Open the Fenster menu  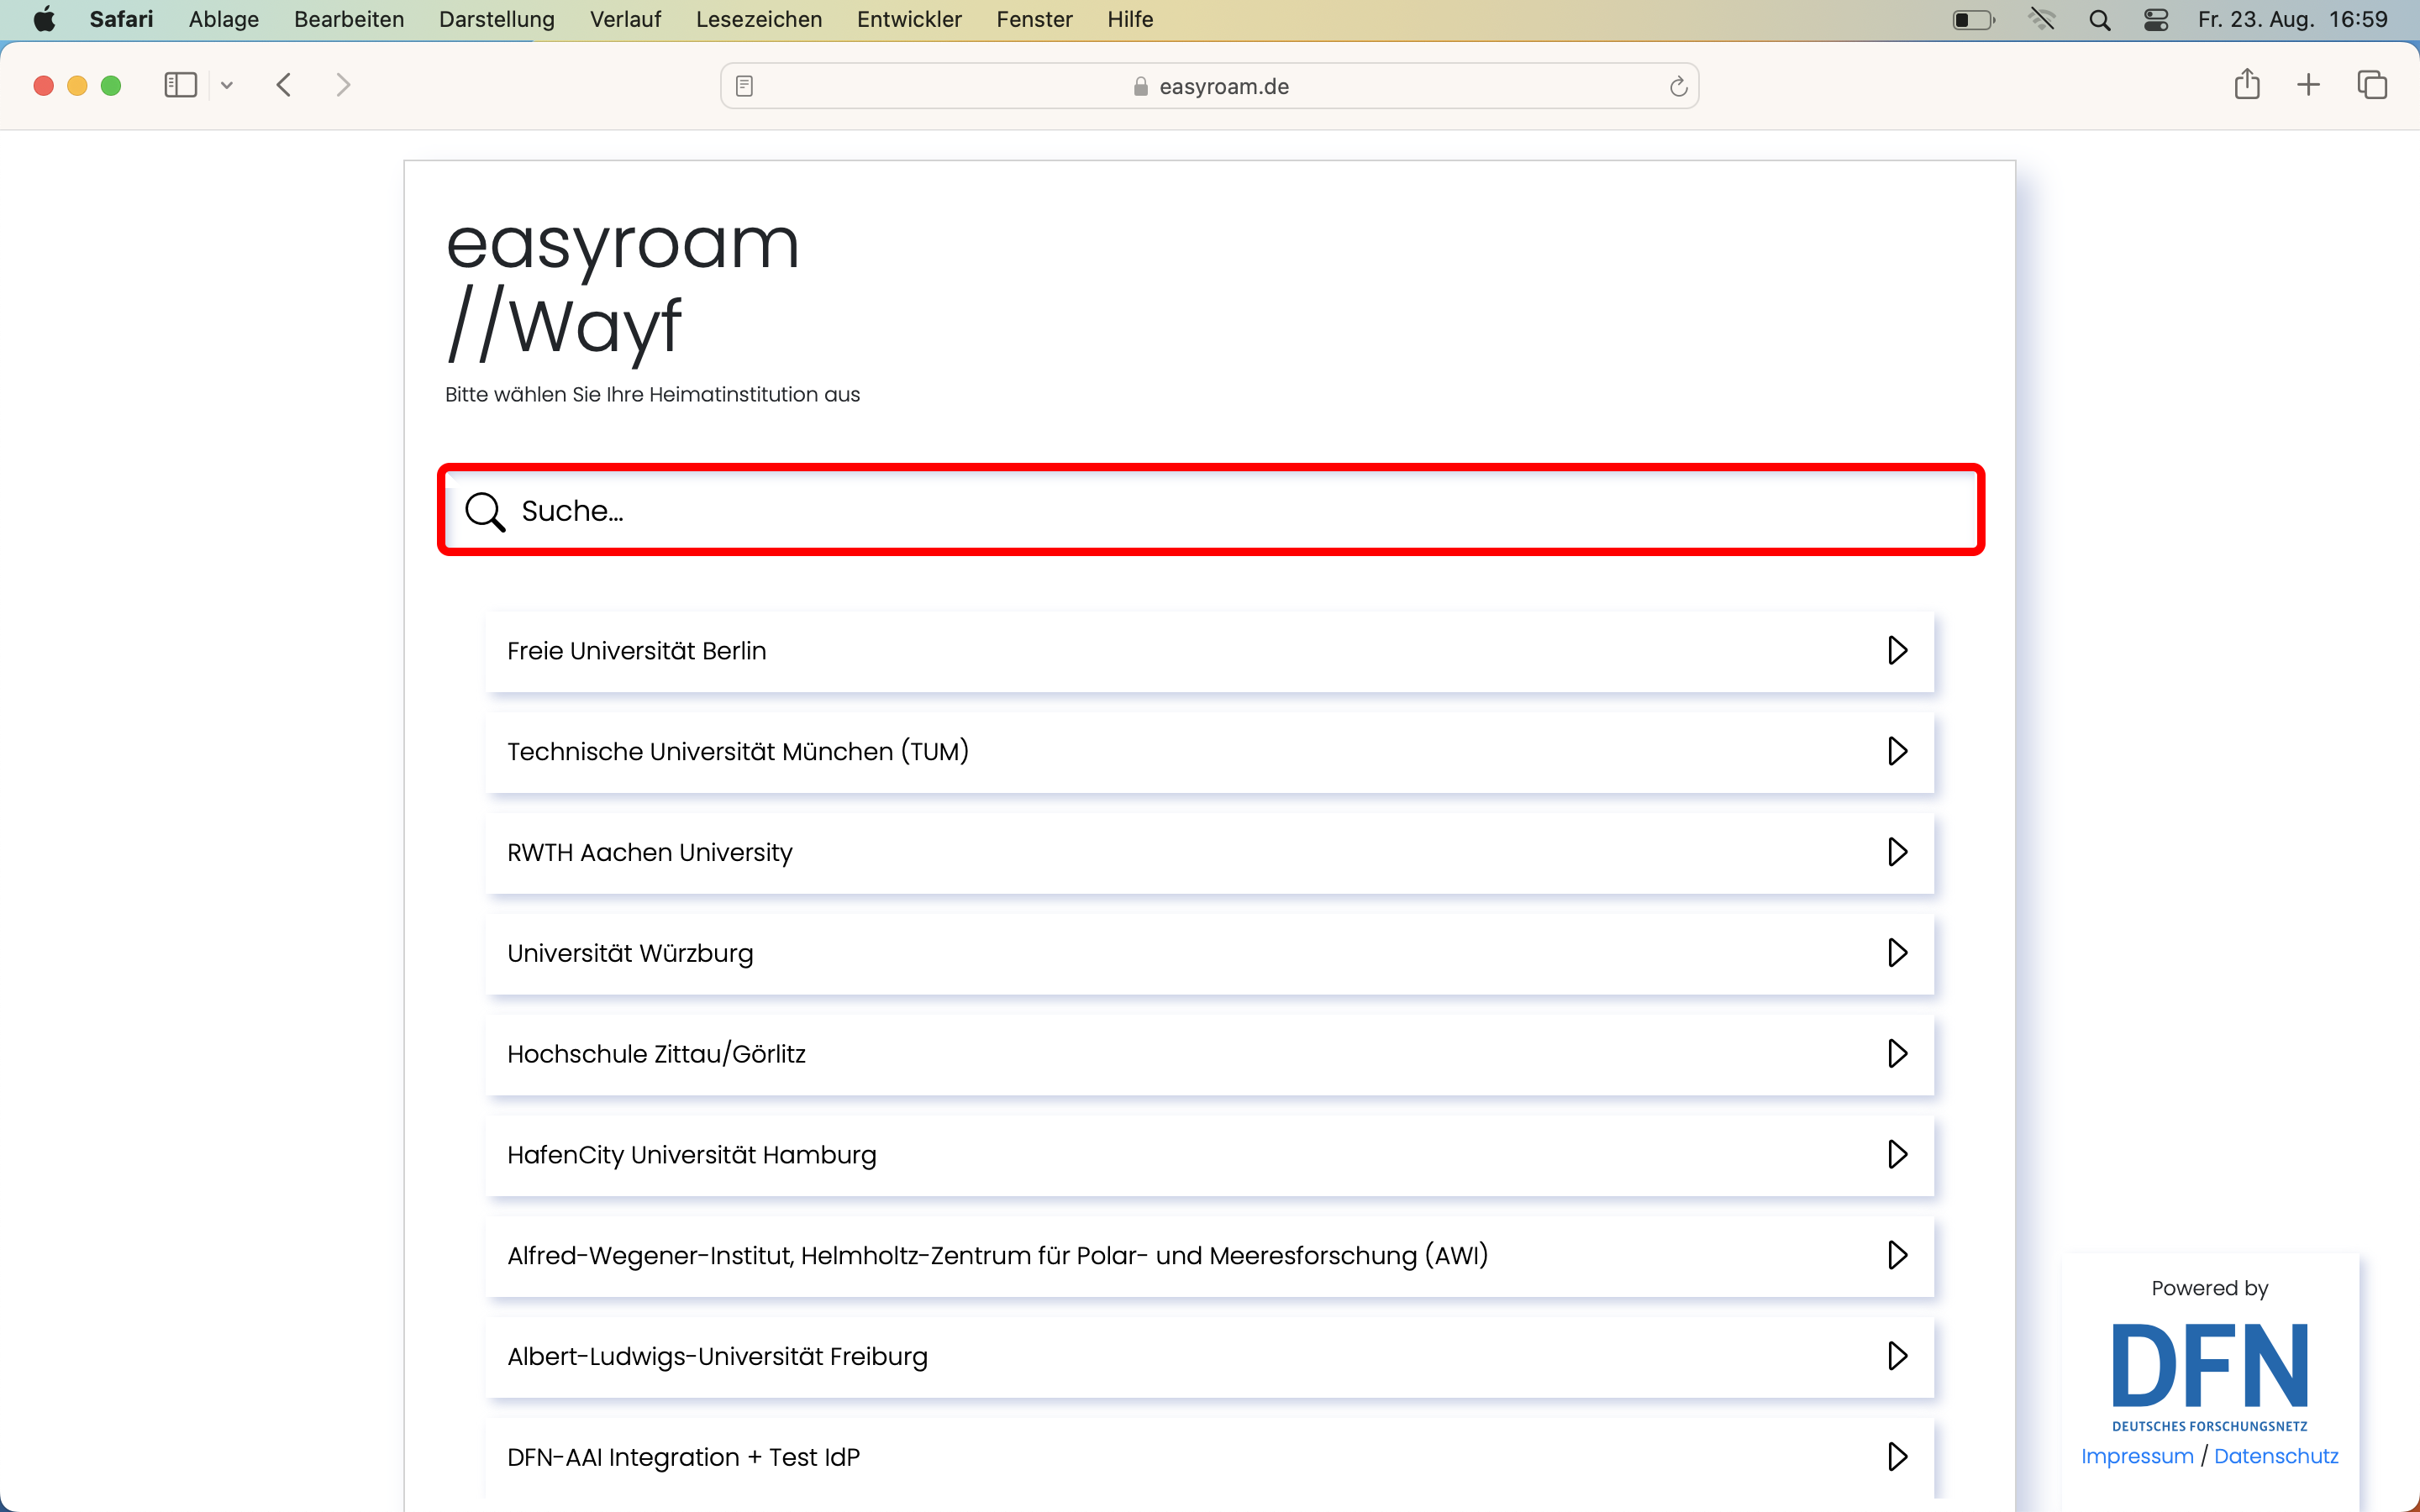(1034, 19)
